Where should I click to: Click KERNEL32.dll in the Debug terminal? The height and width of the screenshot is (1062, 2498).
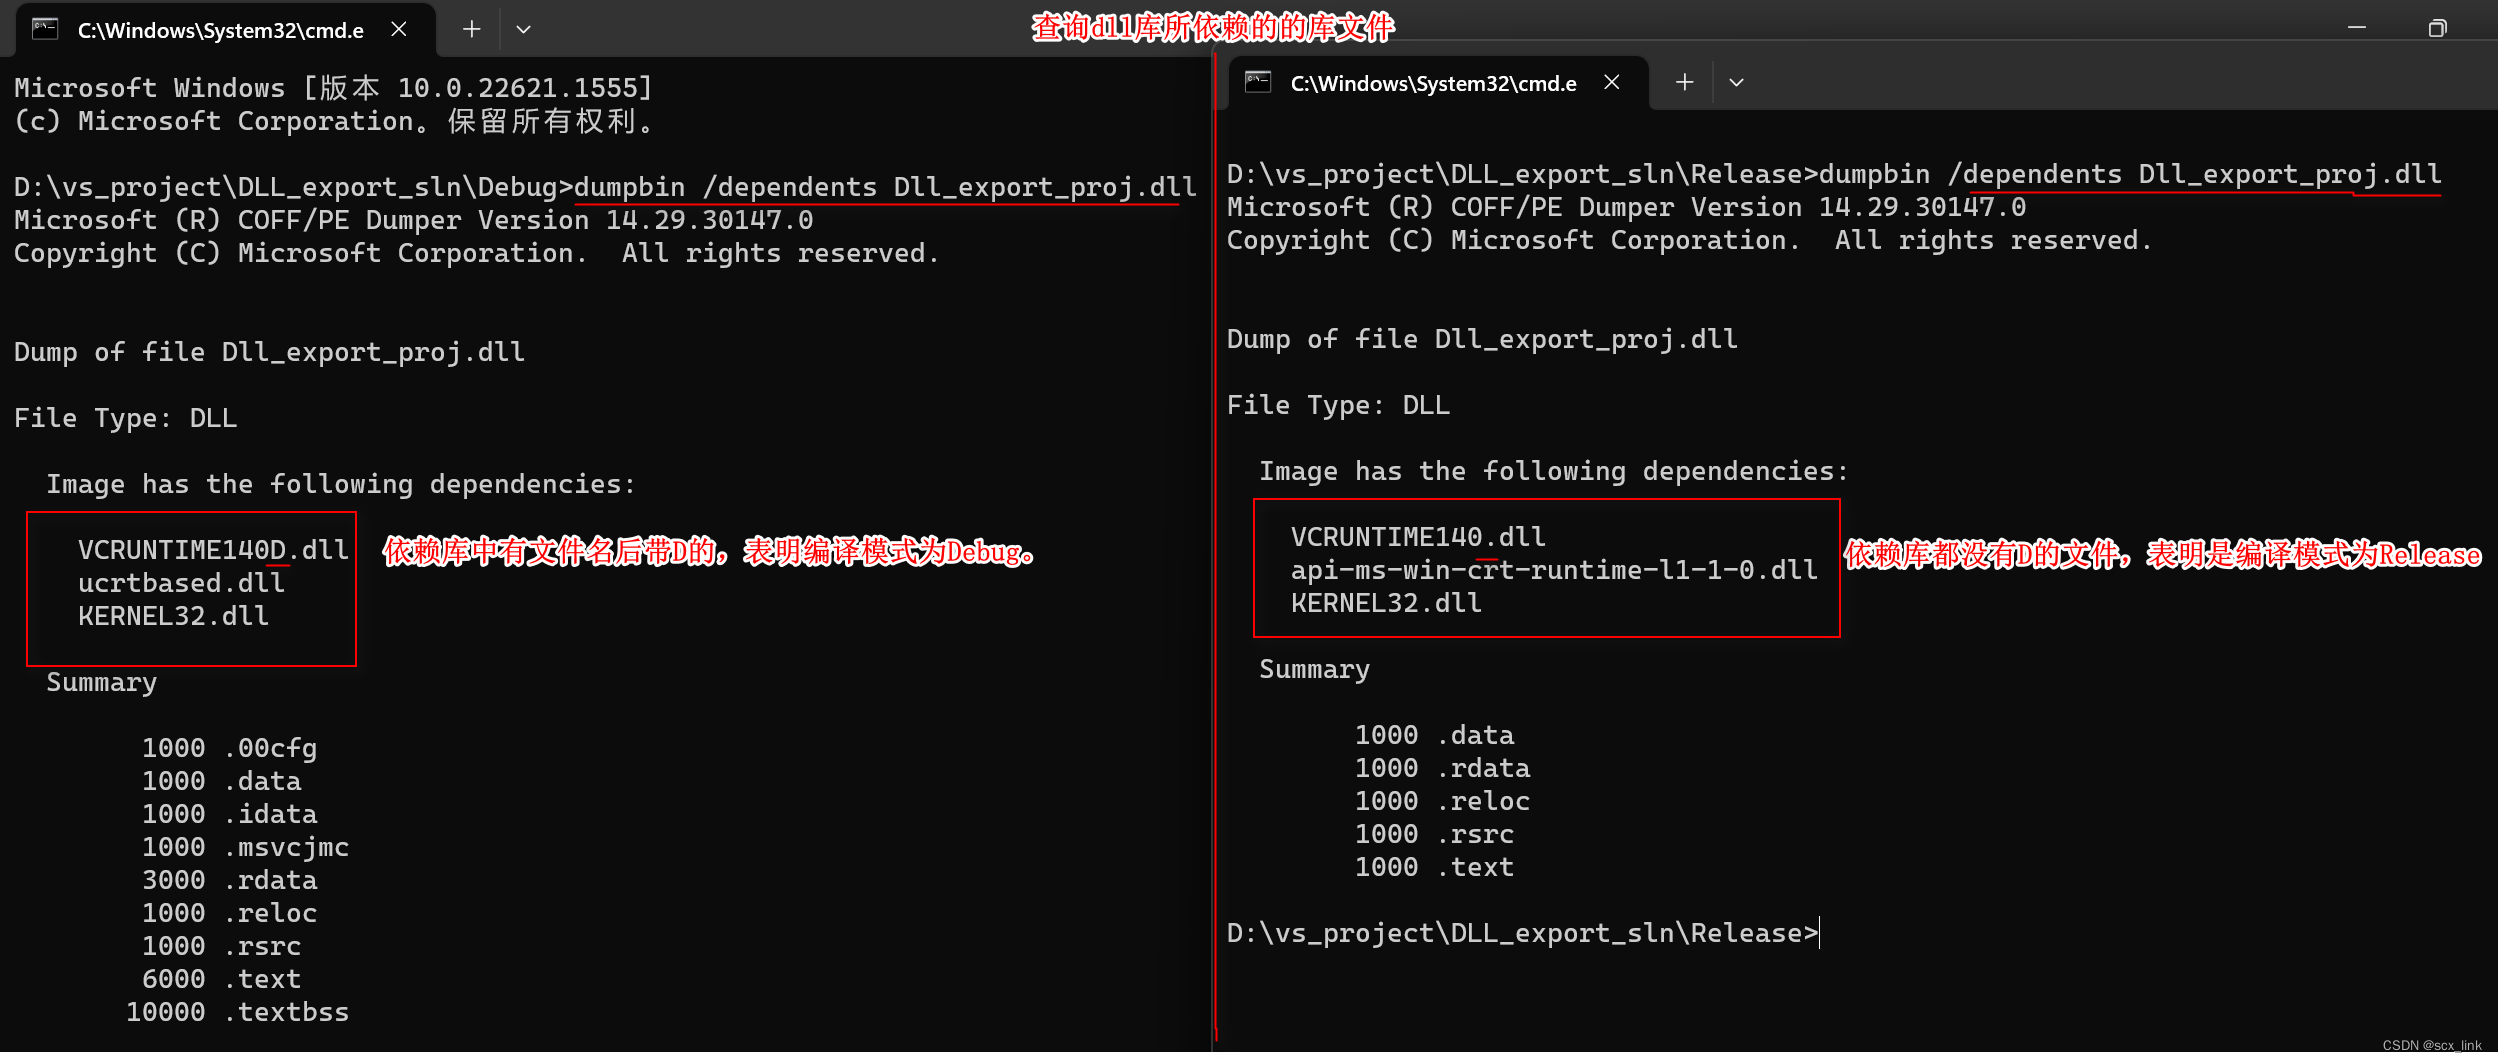(173, 616)
